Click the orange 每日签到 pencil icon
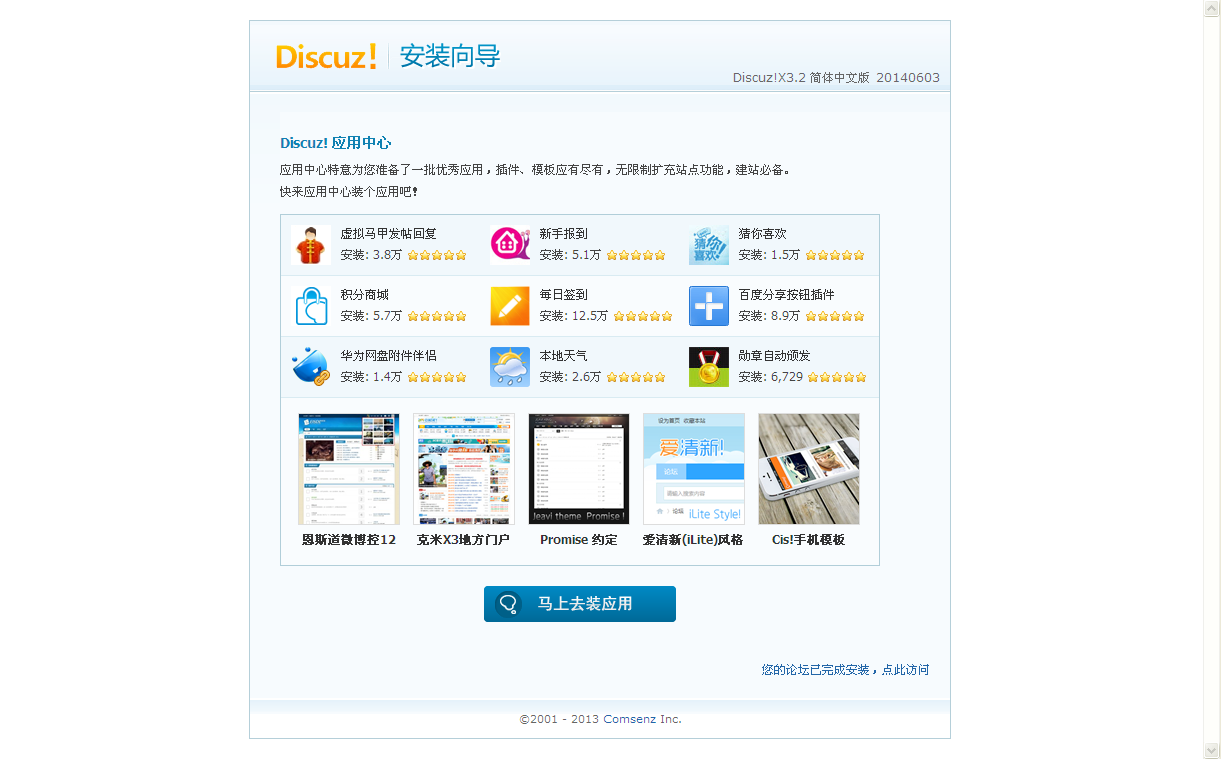The height and width of the screenshot is (759, 1222). click(509, 306)
